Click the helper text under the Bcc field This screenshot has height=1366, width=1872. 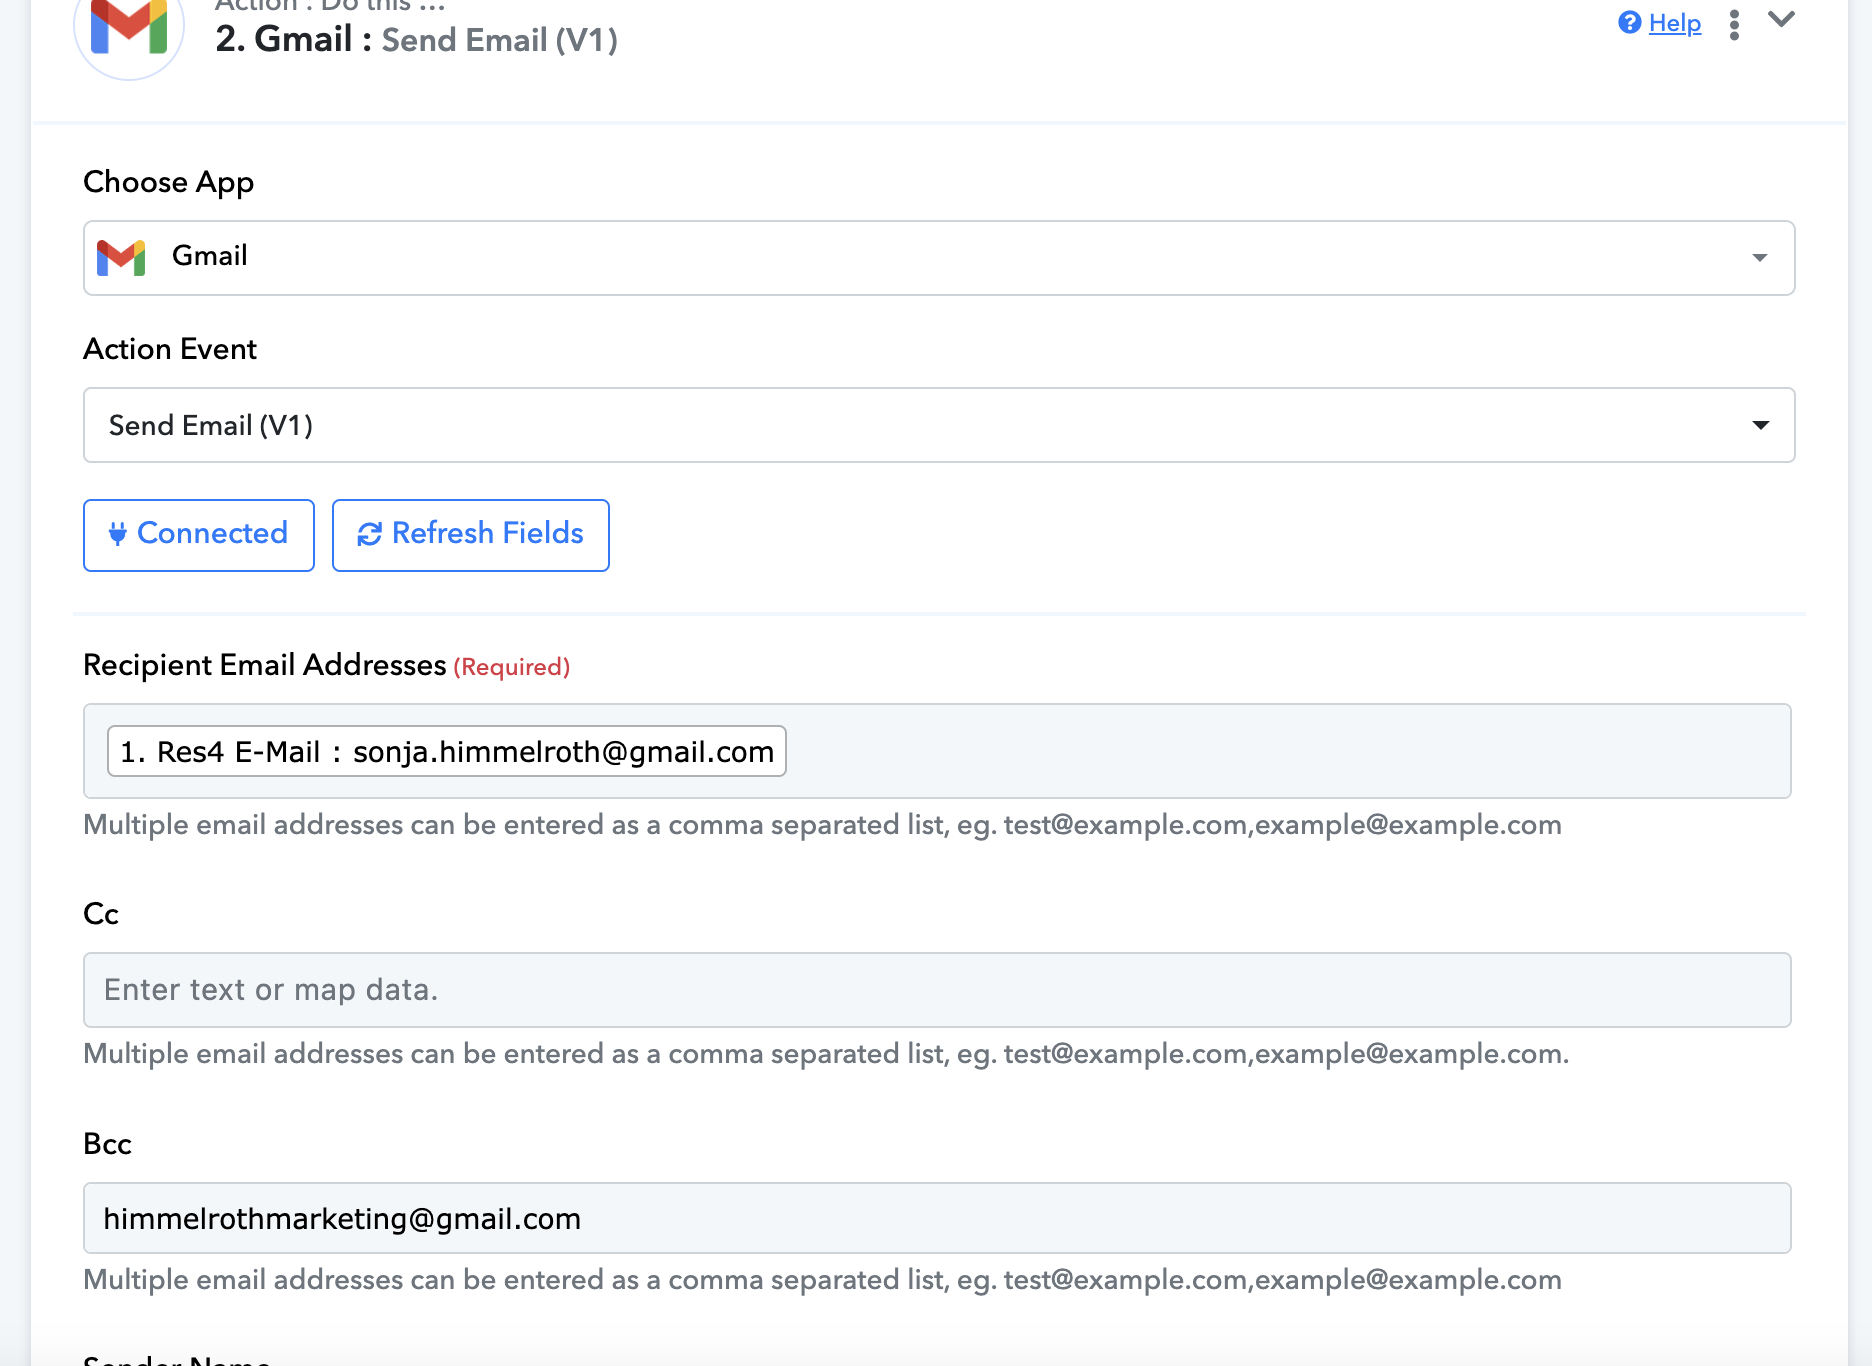pyautogui.click(x=822, y=1280)
